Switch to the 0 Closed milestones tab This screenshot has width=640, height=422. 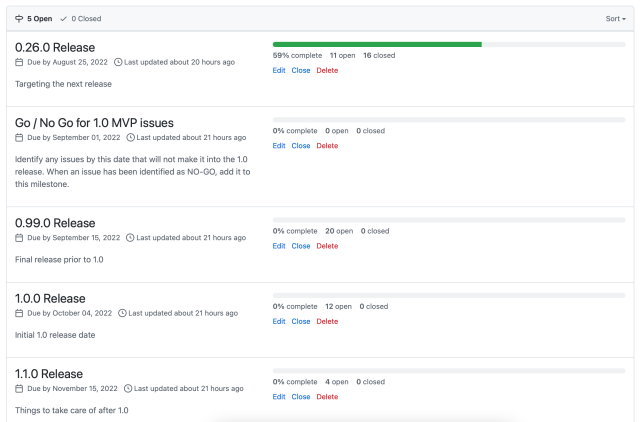click(81, 19)
